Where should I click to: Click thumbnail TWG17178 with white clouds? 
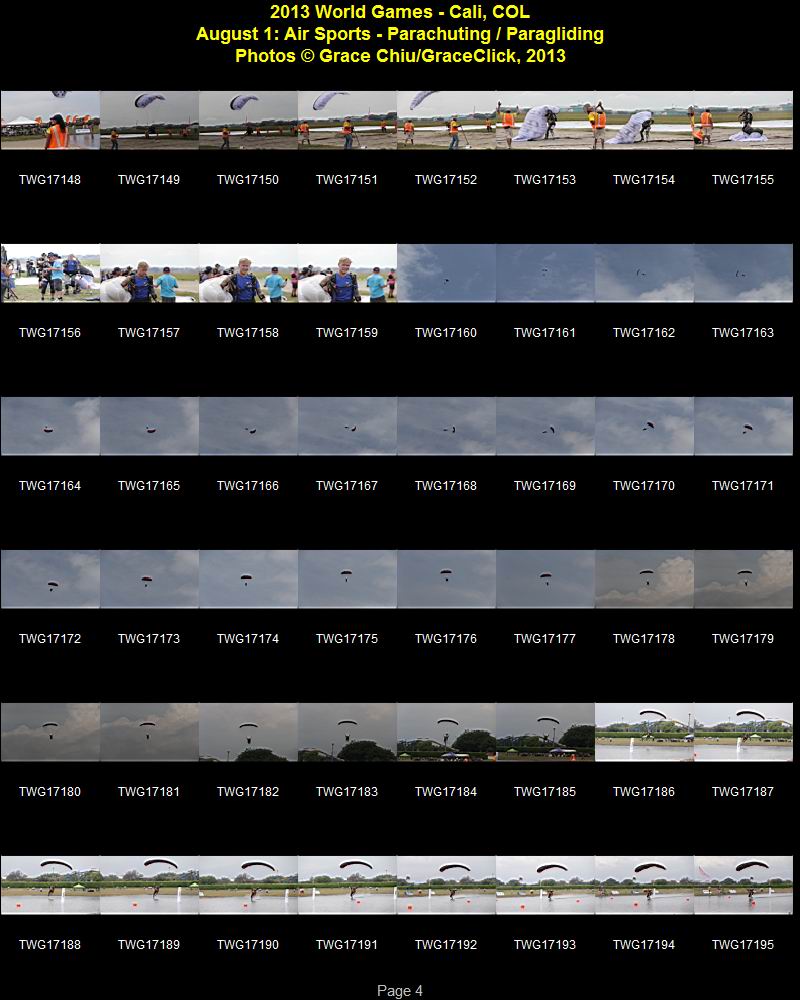pos(644,579)
